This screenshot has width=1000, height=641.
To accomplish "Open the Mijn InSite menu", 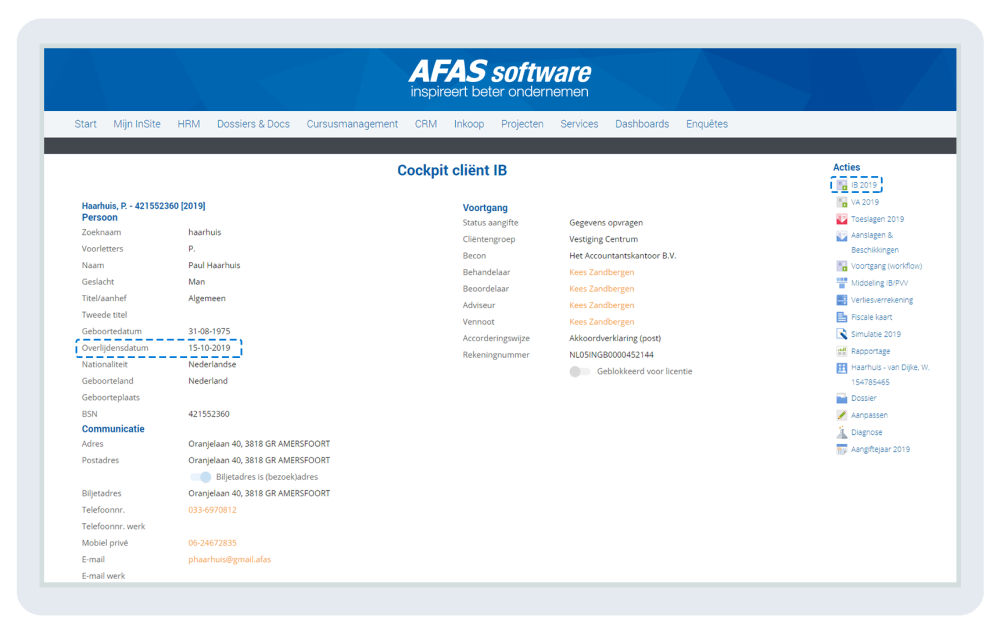I will pos(137,124).
